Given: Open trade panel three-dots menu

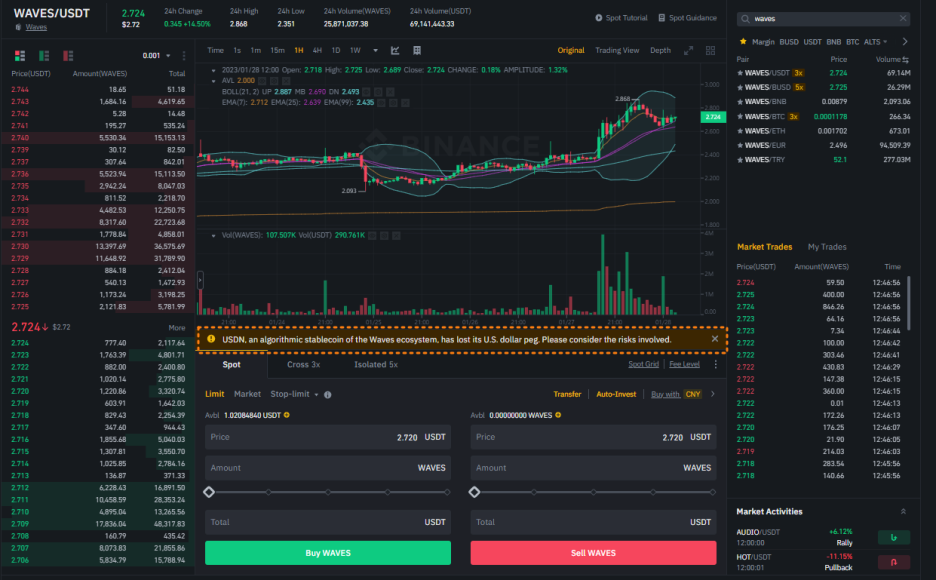Looking at the screenshot, I should click(x=716, y=364).
